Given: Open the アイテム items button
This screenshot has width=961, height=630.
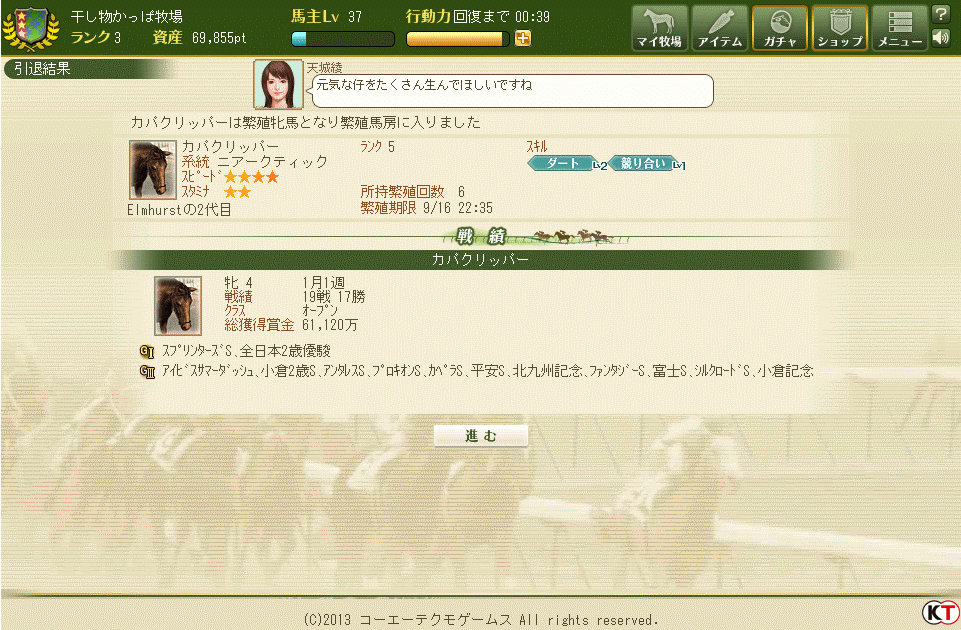Looking at the screenshot, I should point(720,28).
